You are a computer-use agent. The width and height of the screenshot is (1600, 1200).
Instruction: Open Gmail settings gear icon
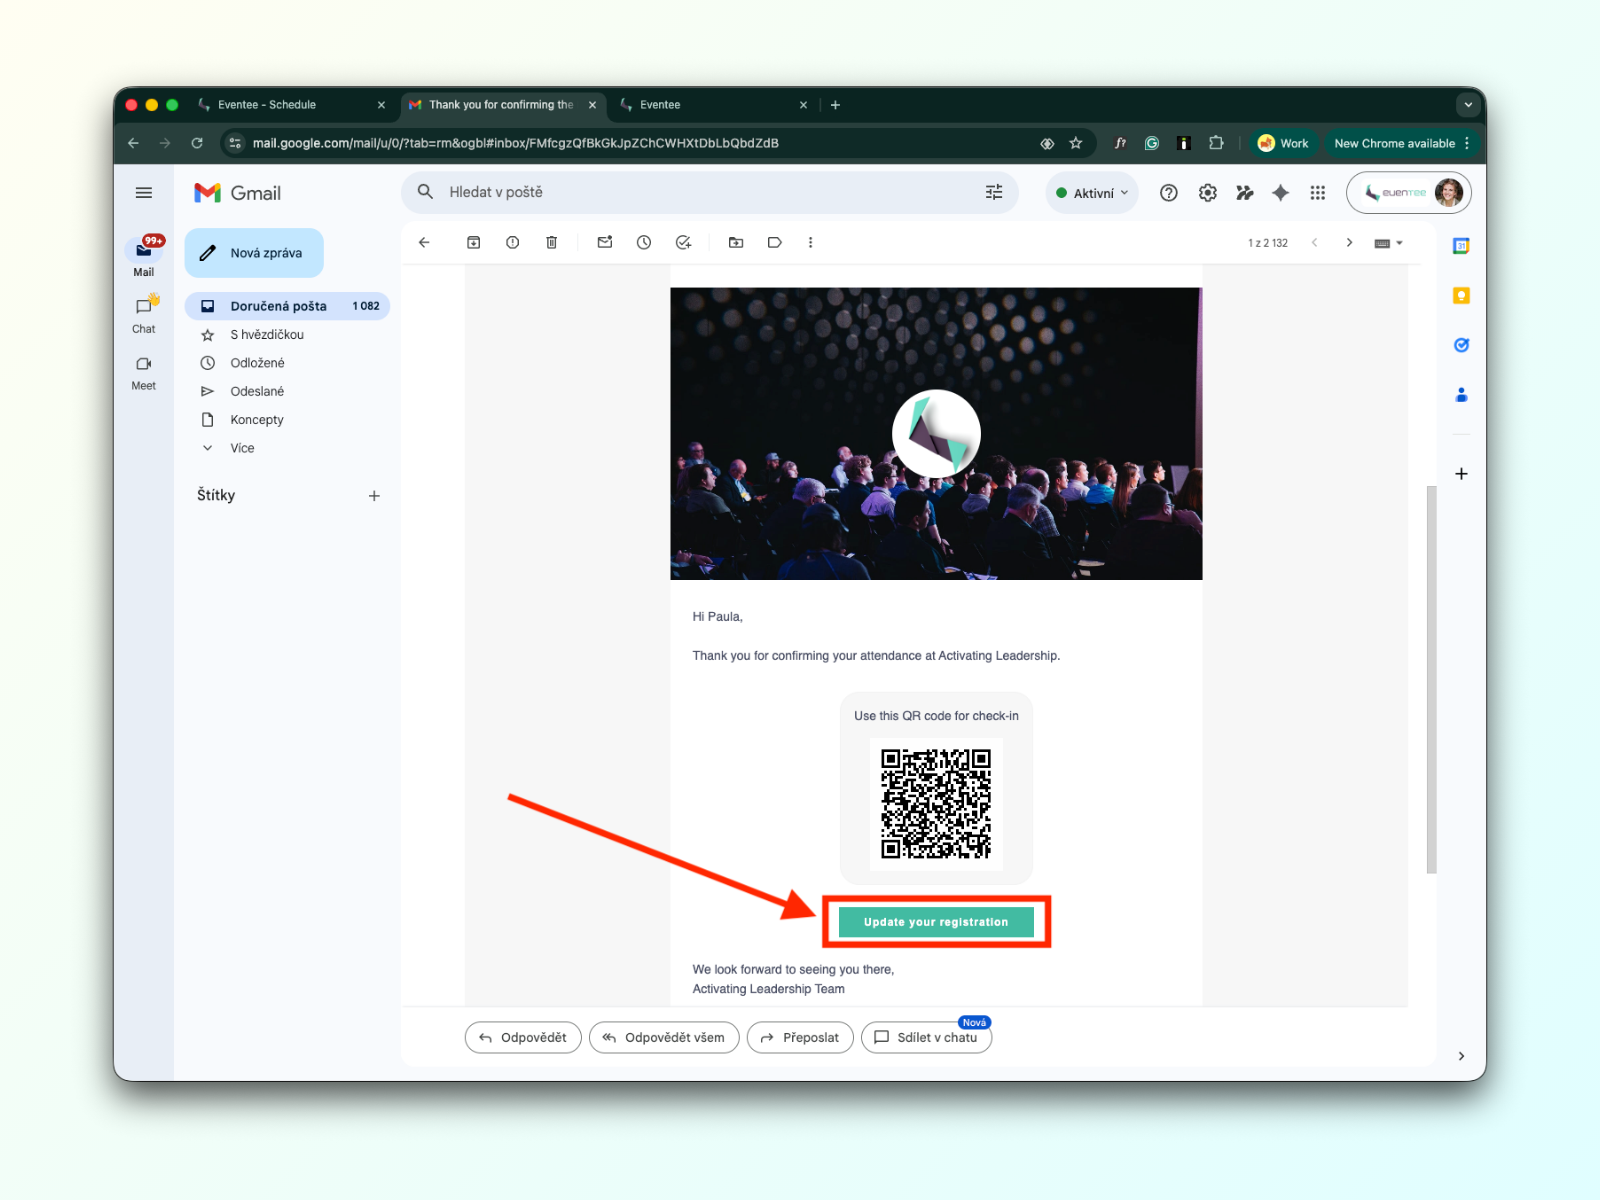pos(1208,193)
